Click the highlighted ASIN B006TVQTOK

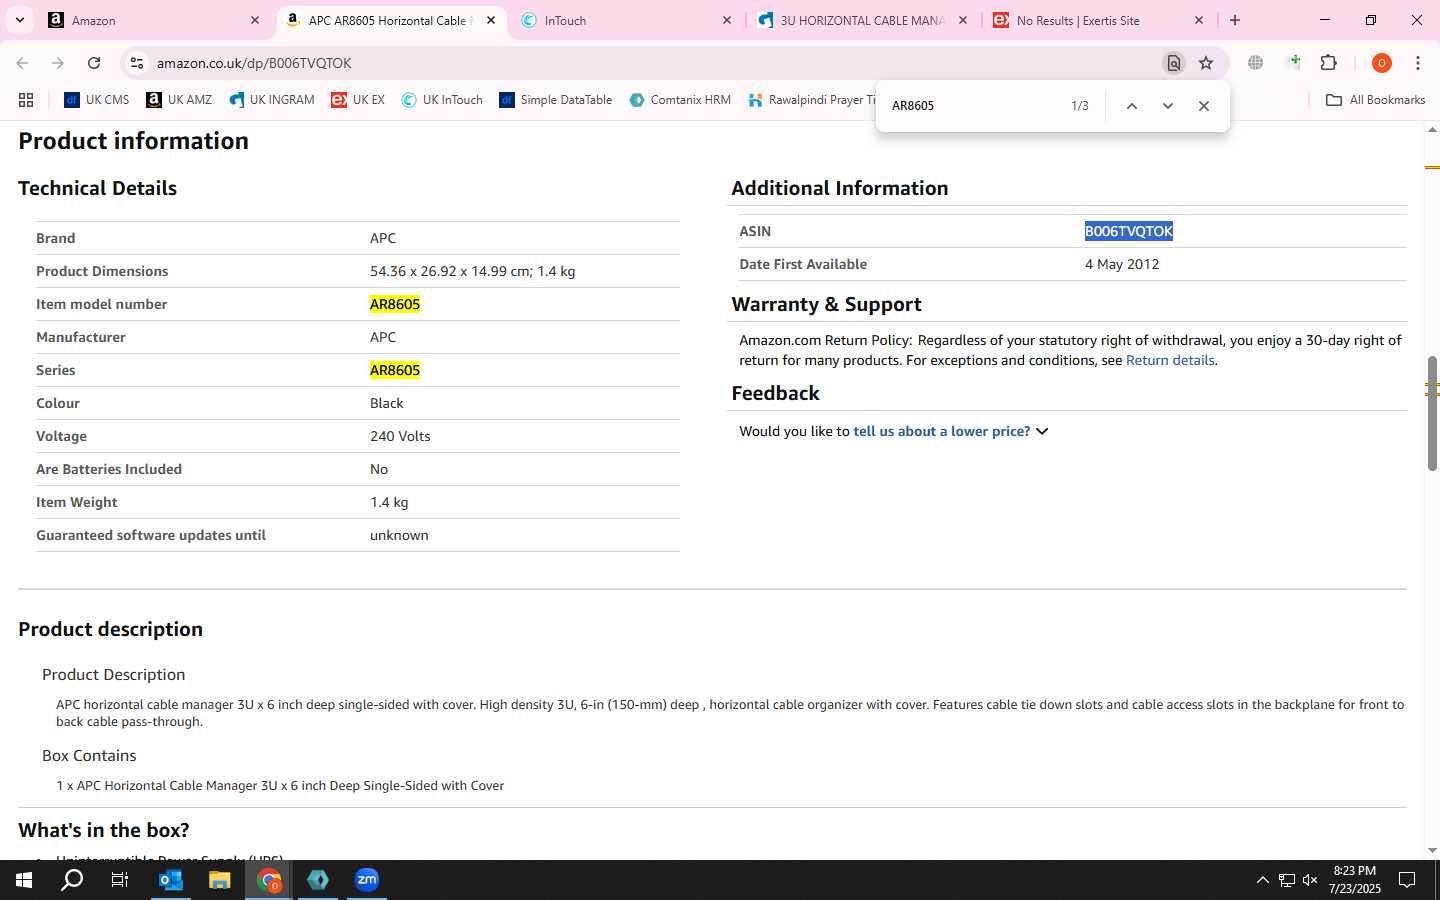(x=1128, y=231)
